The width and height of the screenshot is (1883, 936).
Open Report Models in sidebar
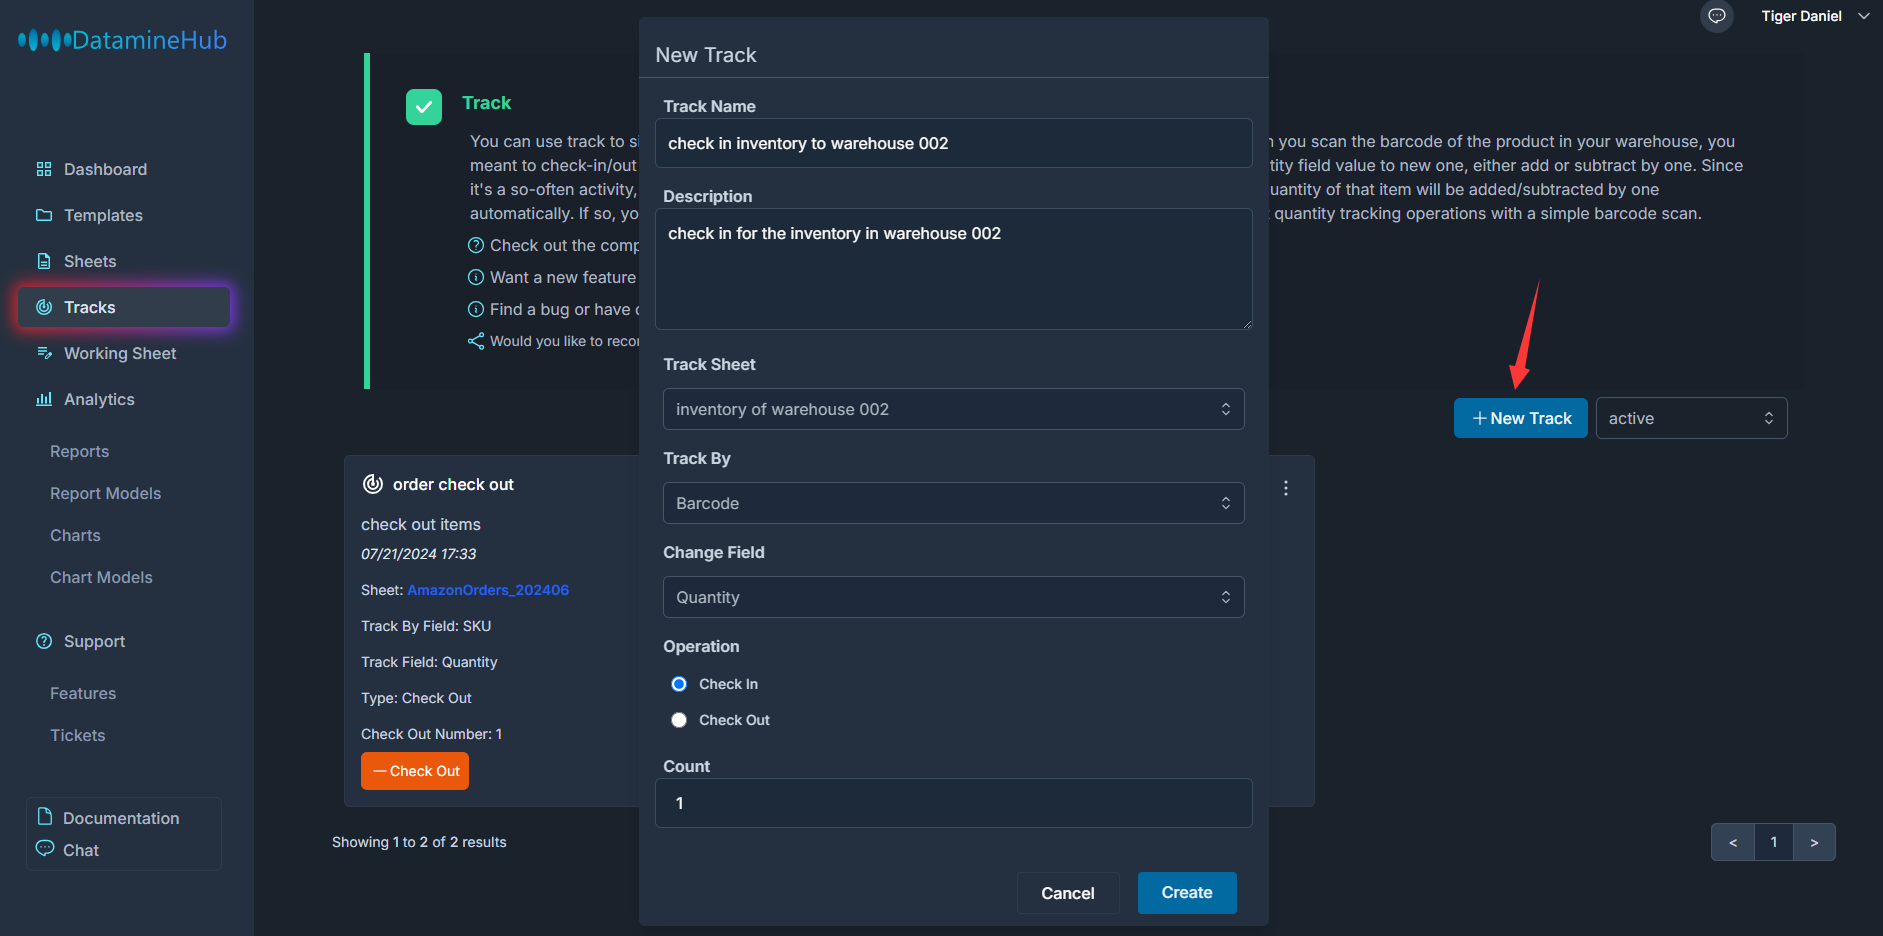point(106,493)
